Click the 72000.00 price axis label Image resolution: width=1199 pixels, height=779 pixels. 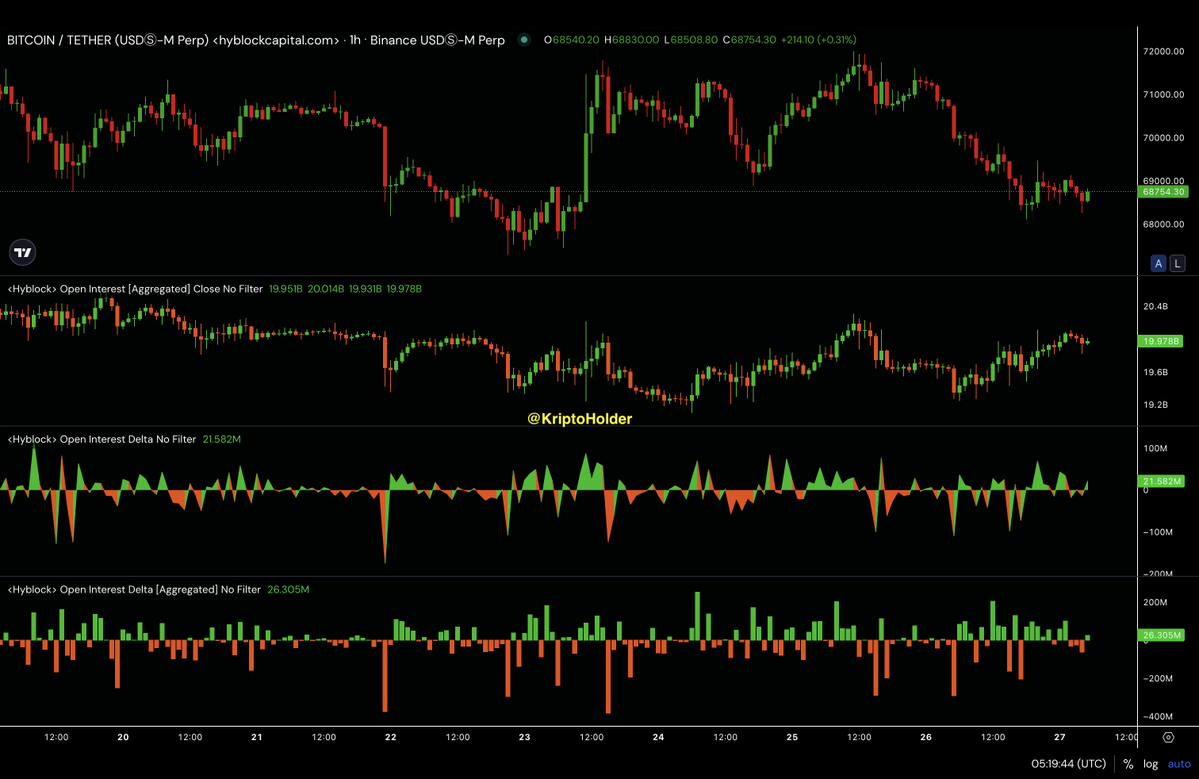1163,51
